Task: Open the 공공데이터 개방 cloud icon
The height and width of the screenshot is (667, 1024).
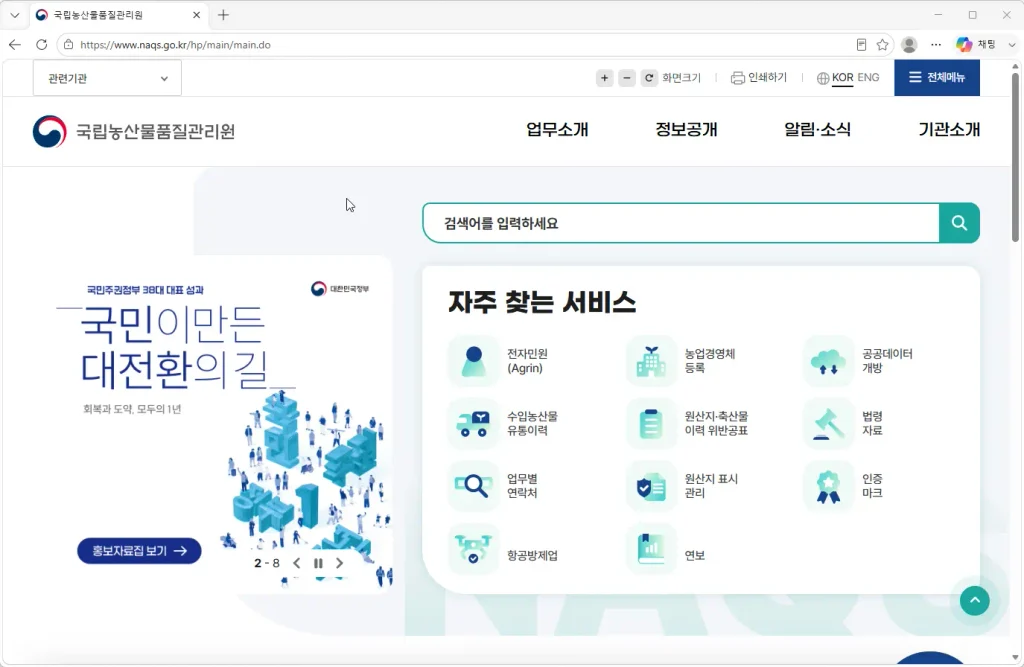Action: click(828, 361)
